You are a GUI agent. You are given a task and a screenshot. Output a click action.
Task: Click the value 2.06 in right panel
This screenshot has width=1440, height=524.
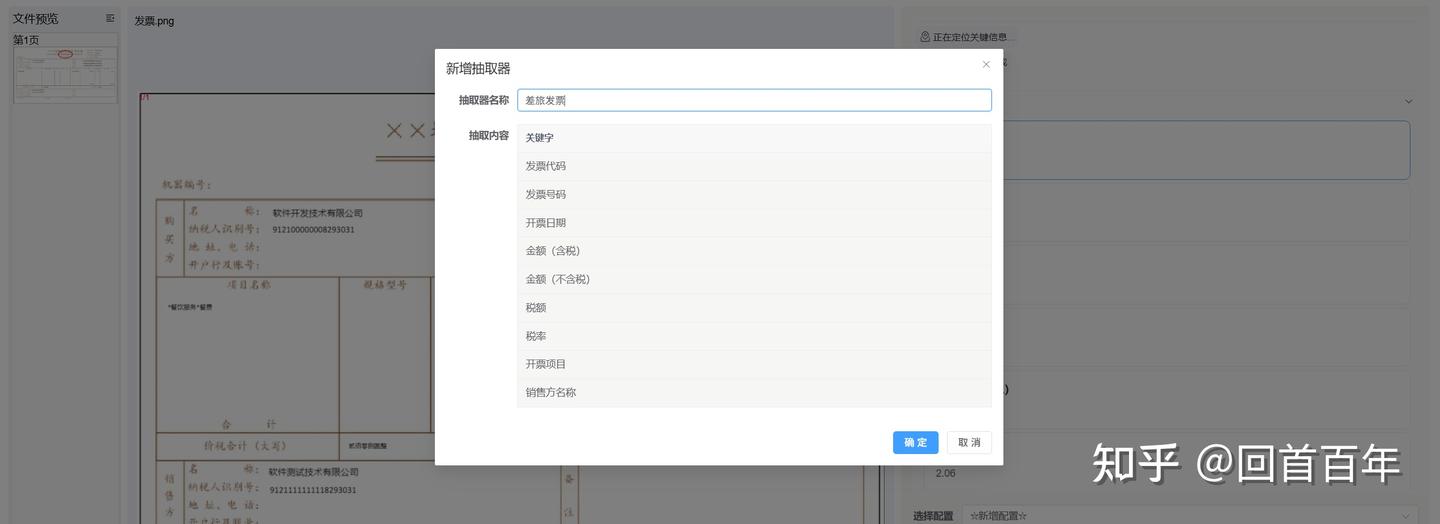click(946, 473)
